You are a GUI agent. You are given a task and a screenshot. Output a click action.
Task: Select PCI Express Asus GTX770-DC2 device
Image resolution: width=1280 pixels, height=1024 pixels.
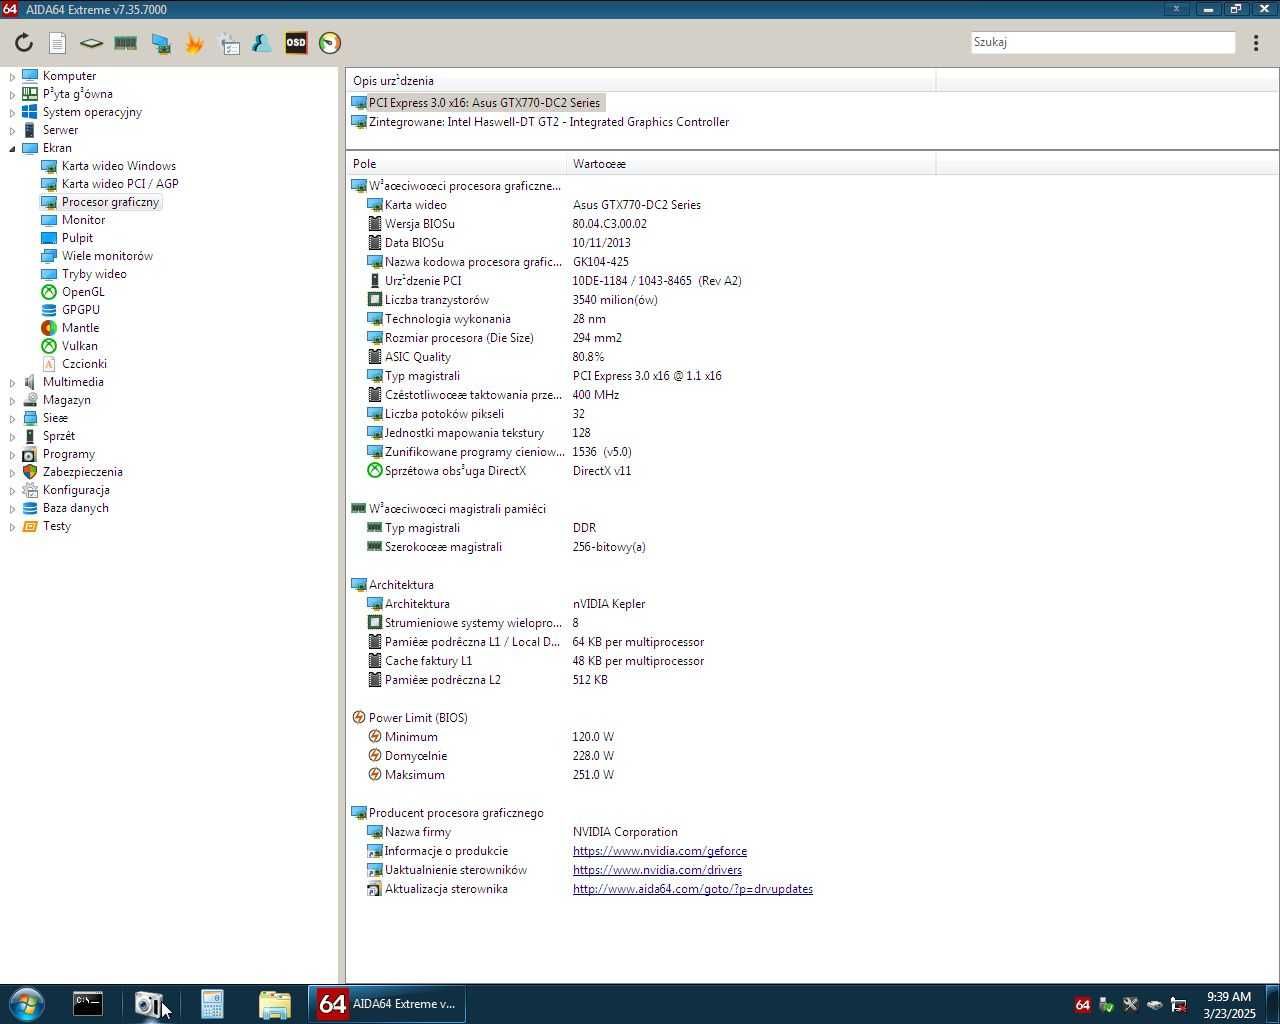click(x=484, y=103)
